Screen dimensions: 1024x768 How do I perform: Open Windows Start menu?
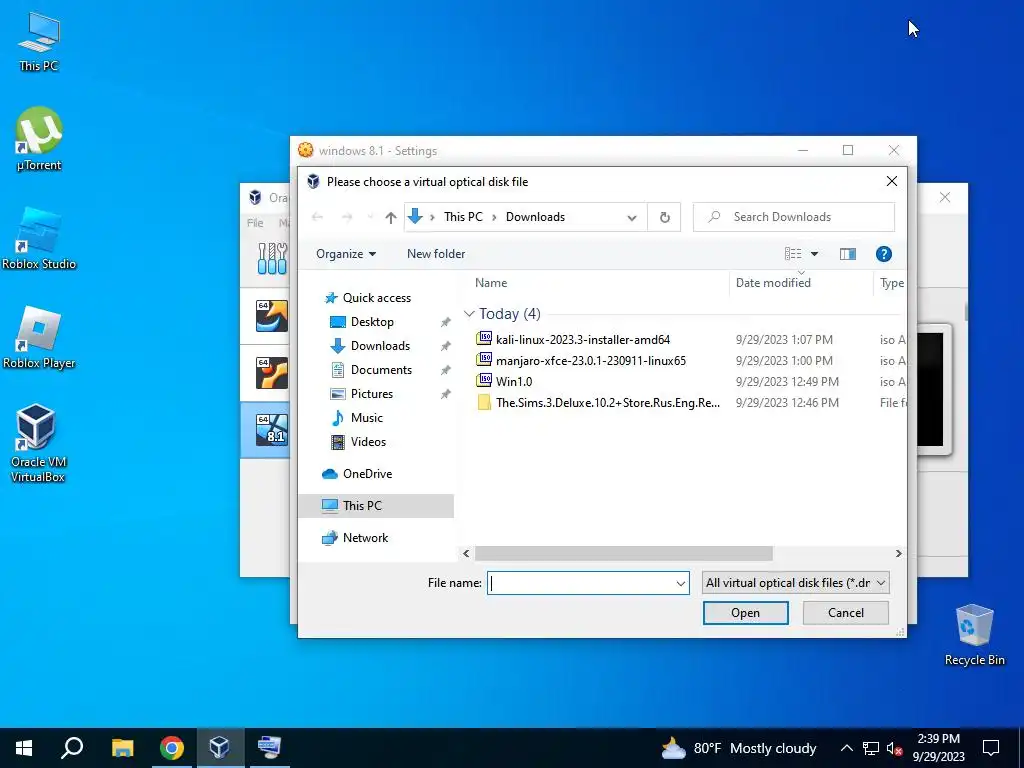pos(24,748)
